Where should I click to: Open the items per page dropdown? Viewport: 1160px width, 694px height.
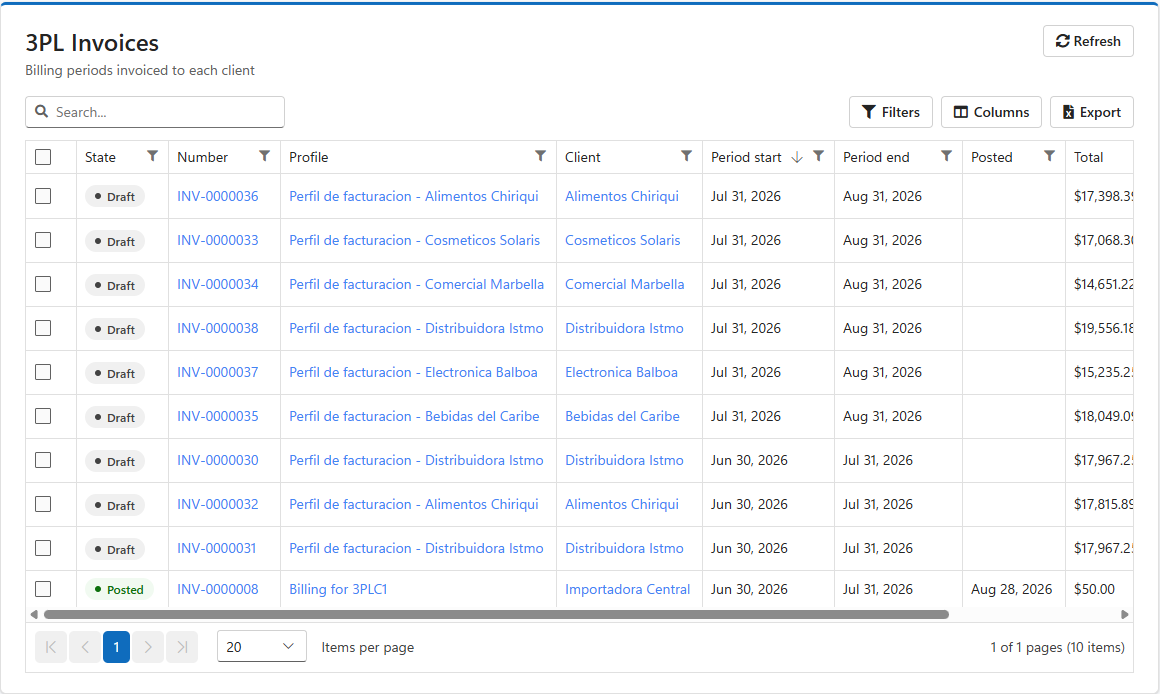pos(261,647)
